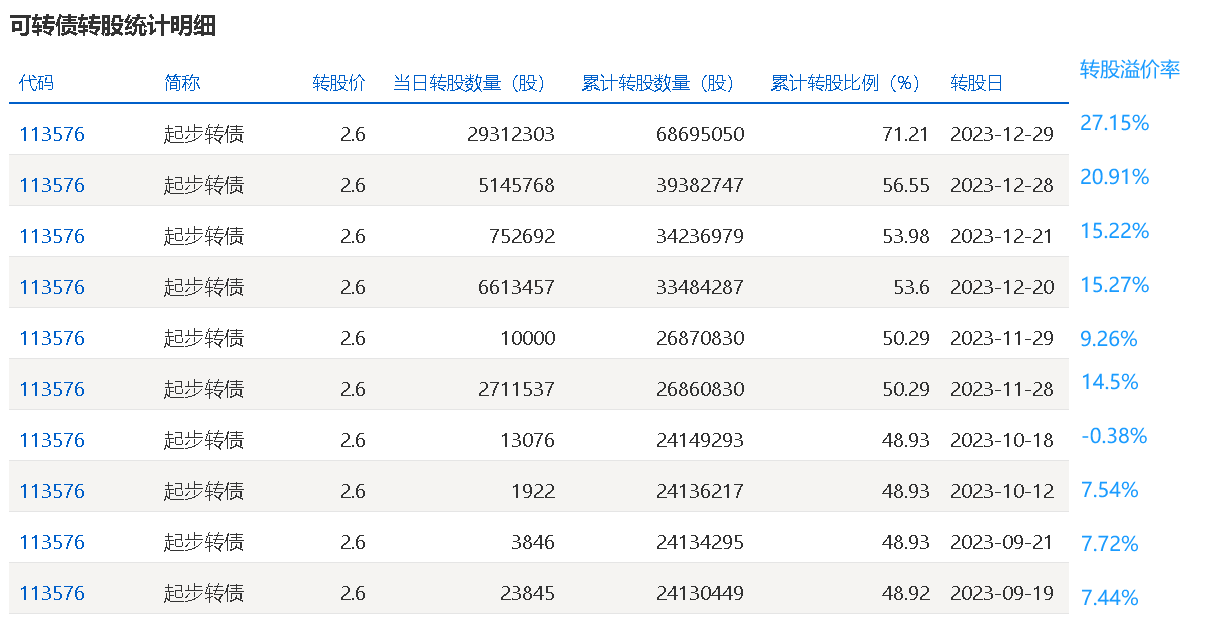Open code link 113576 in 2023-09-19 row
Image resolution: width=1225 pixels, height=621 pixels.
pos(52,593)
